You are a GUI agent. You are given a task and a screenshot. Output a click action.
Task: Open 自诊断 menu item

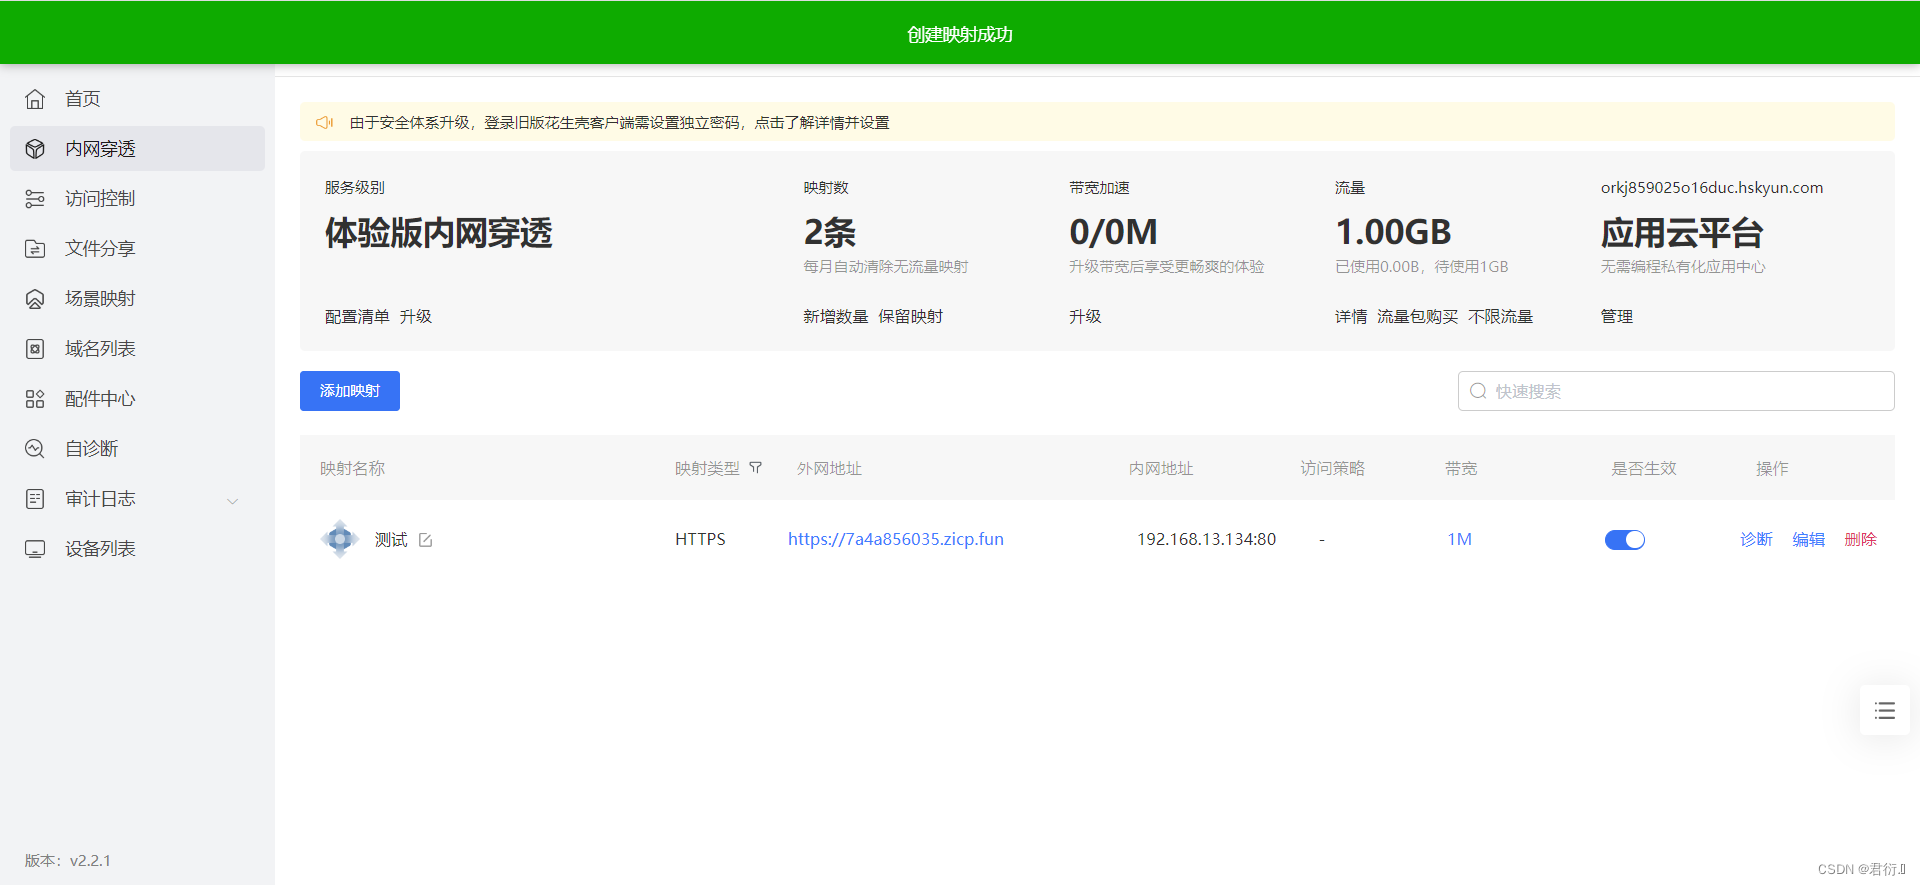[138, 449]
